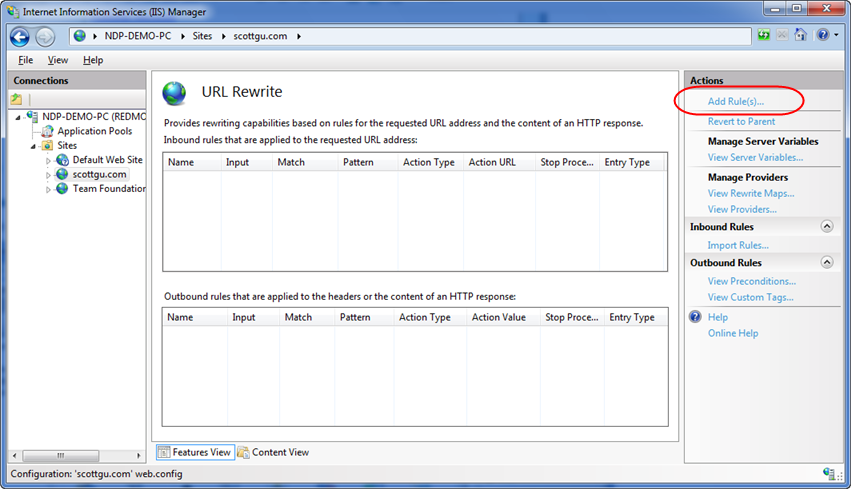Open View Rewrite Maps... link
Screen dimensions: 851x489
[x=751, y=193]
